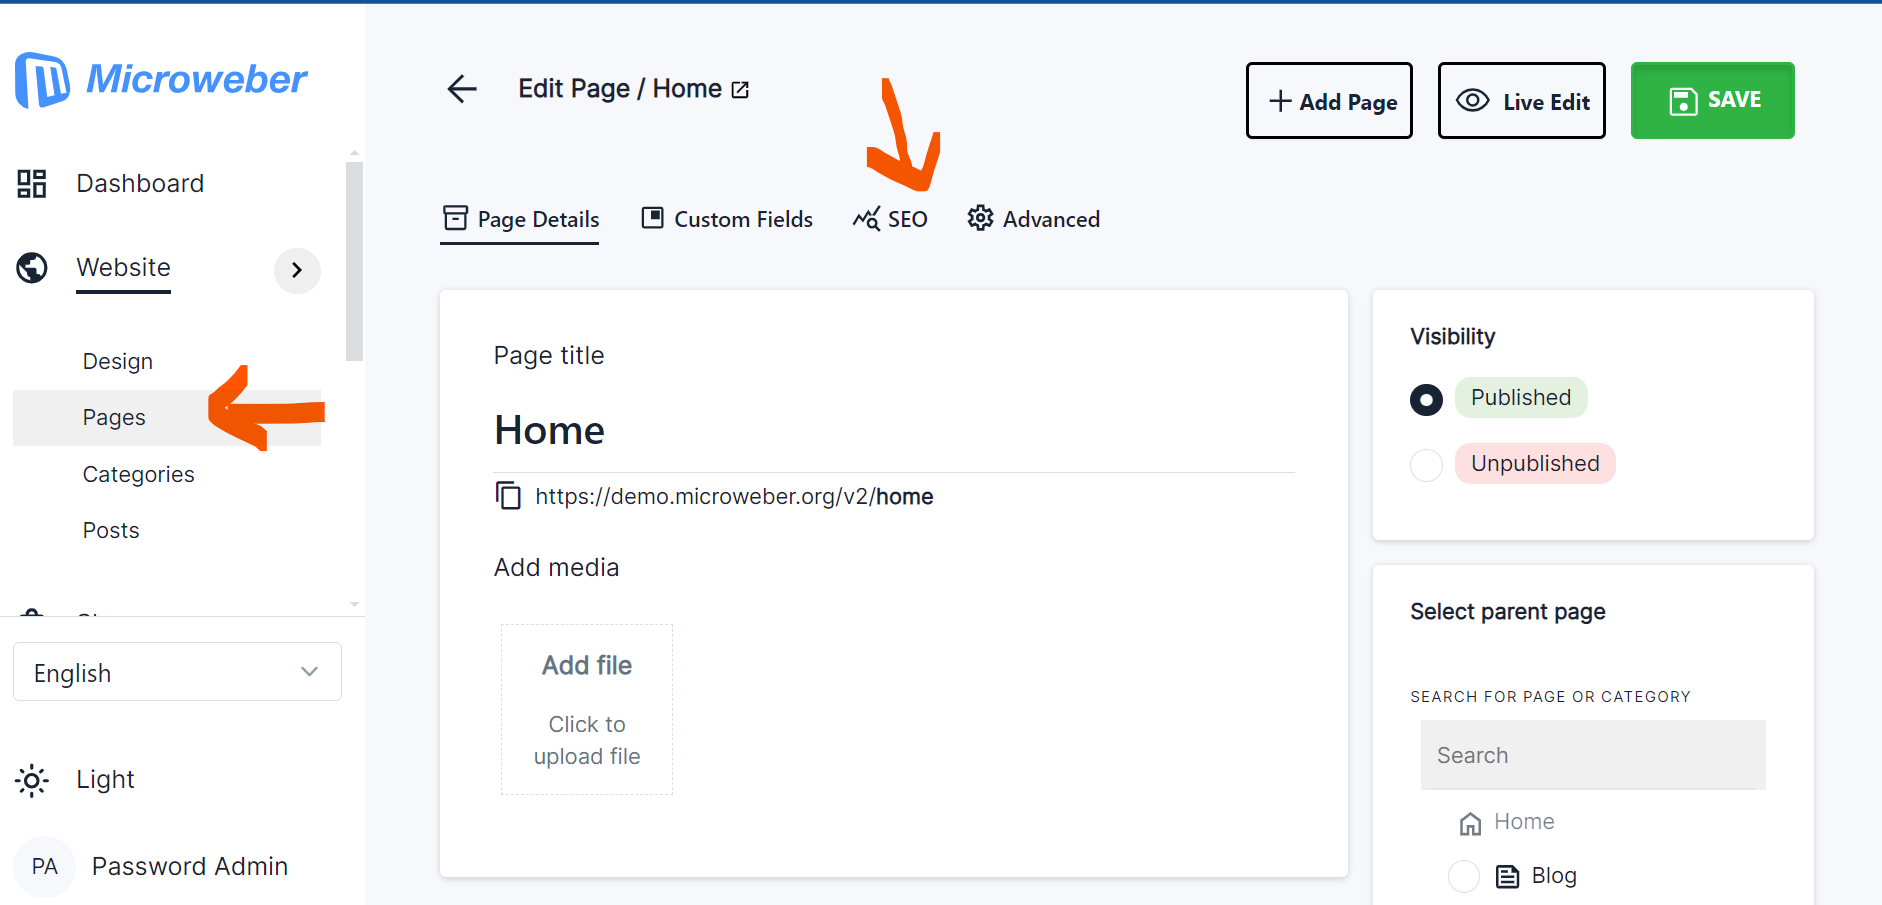Click the back arrow icon
Screen dimensions: 1882x905
461,89
